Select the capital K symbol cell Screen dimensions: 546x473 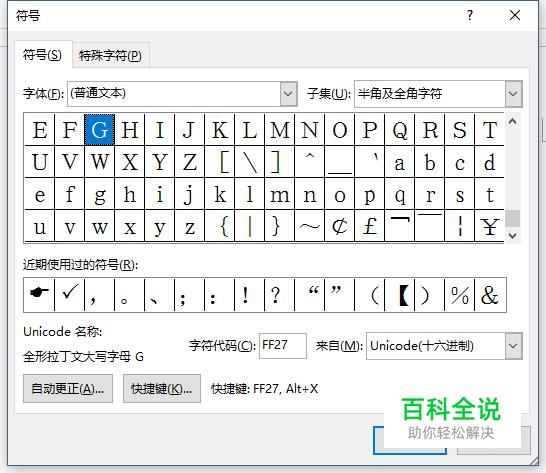pyautogui.click(x=219, y=130)
